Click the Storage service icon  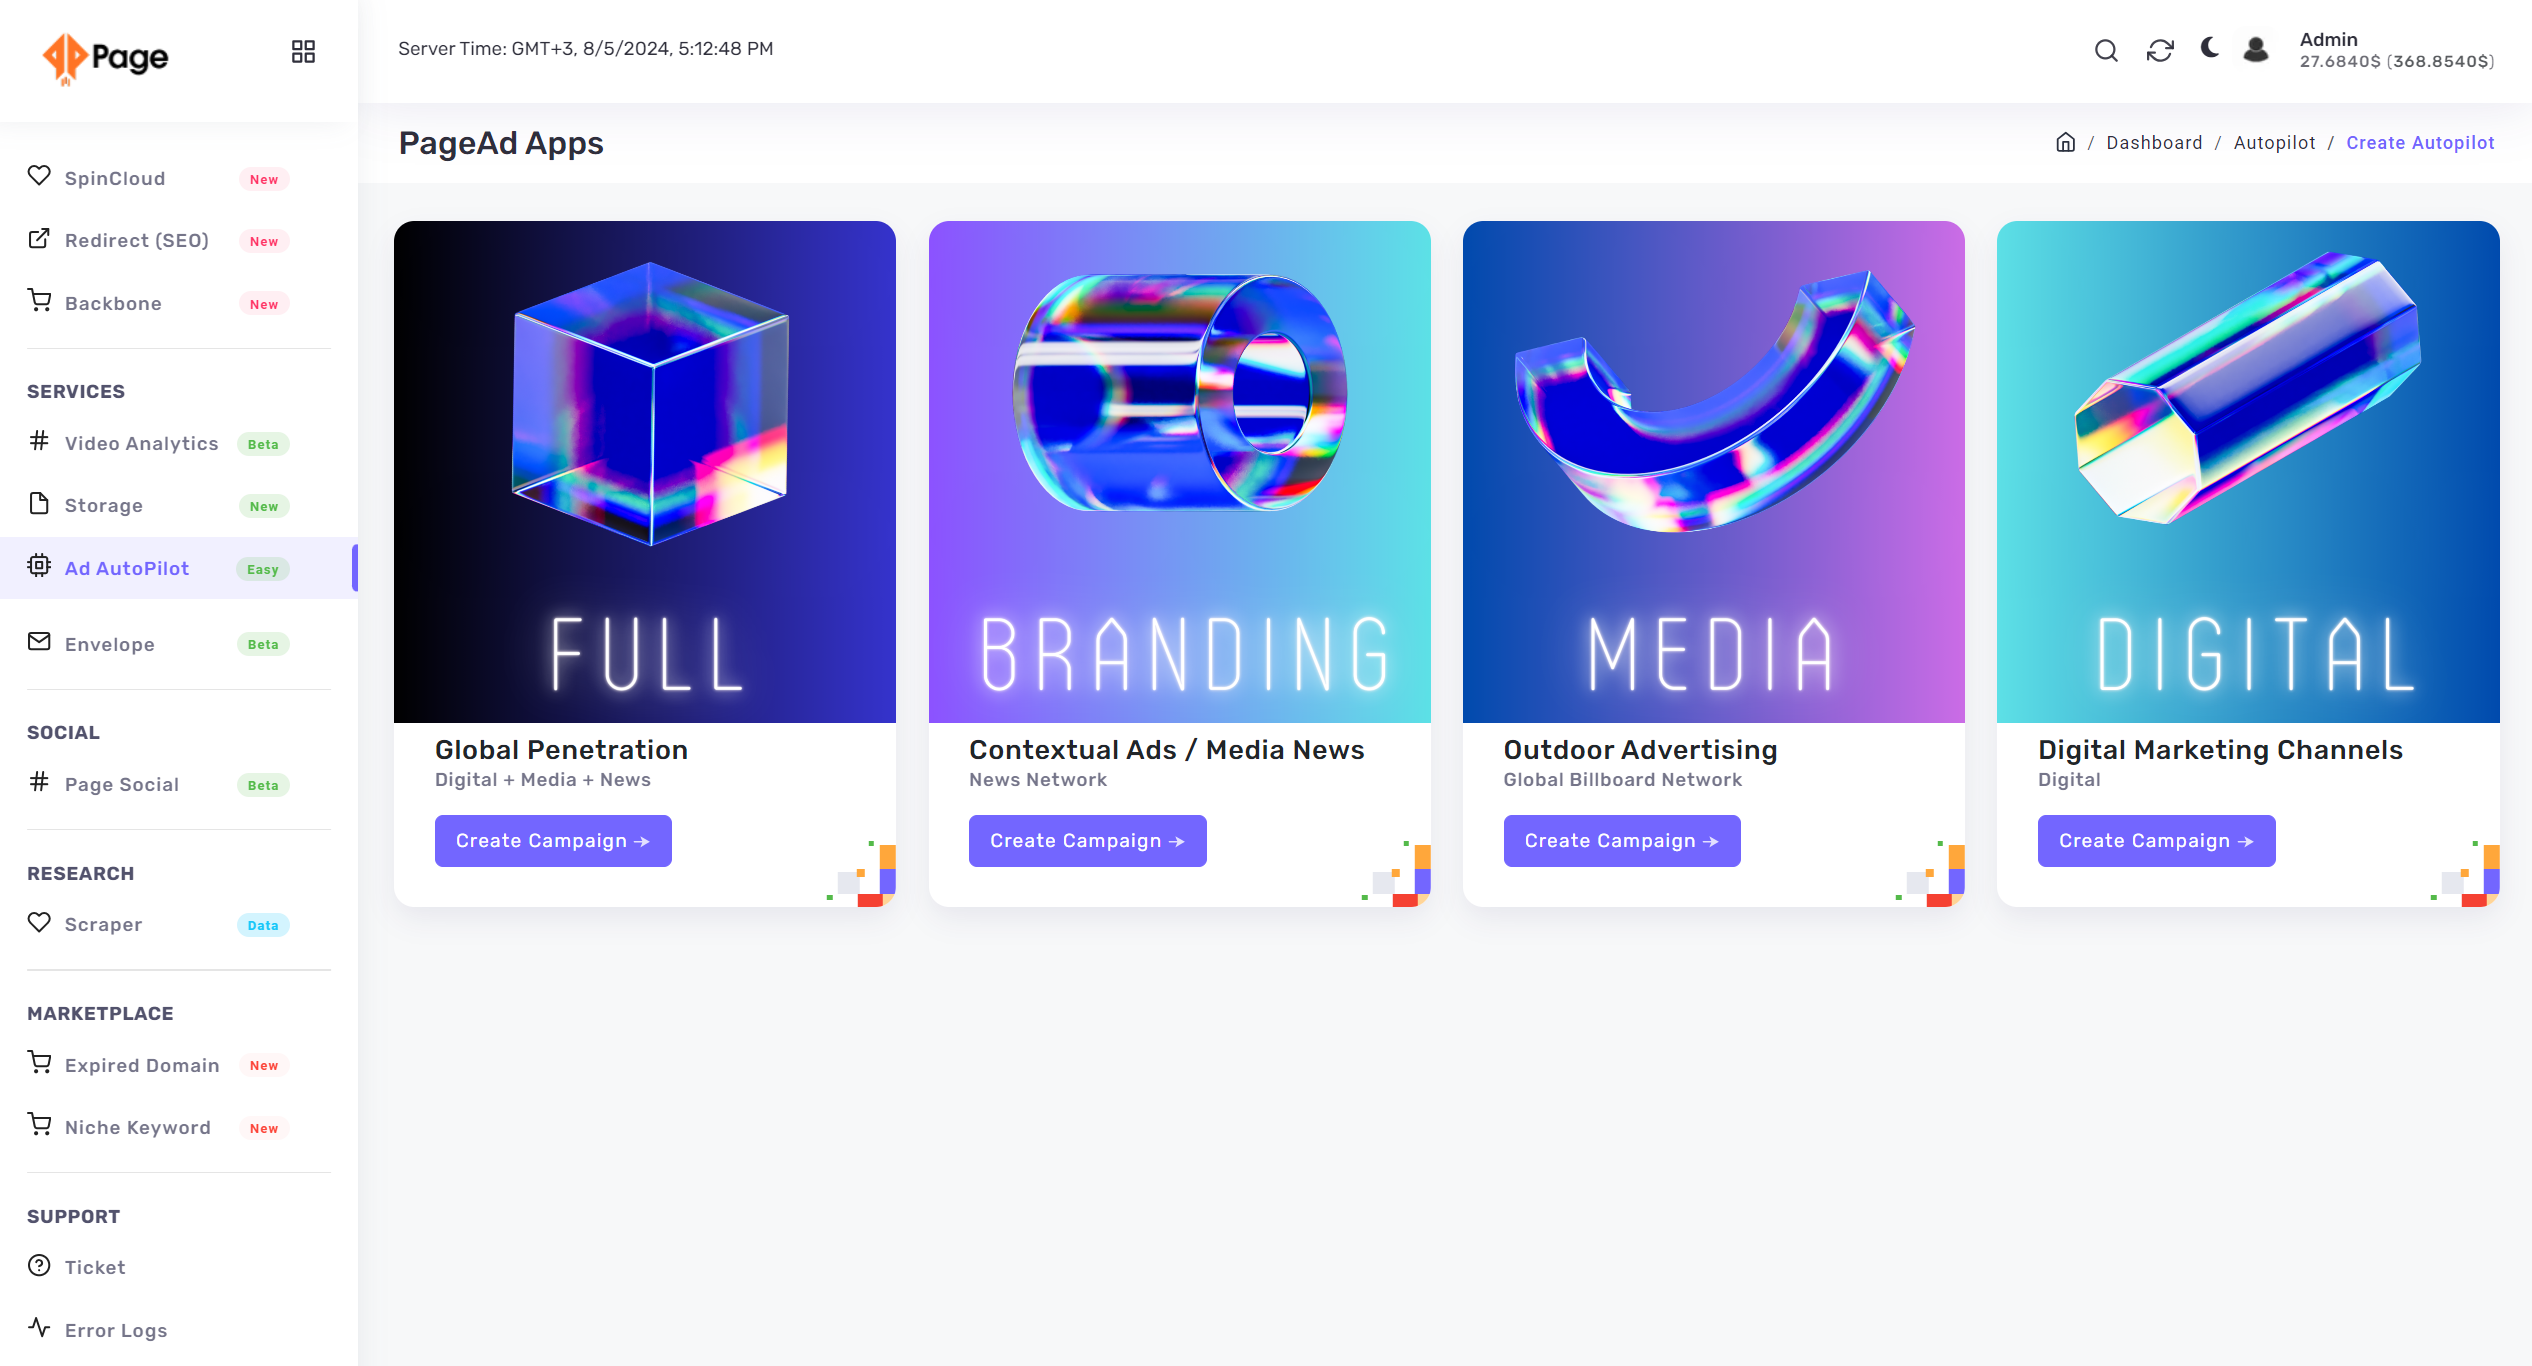pos(39,503)
